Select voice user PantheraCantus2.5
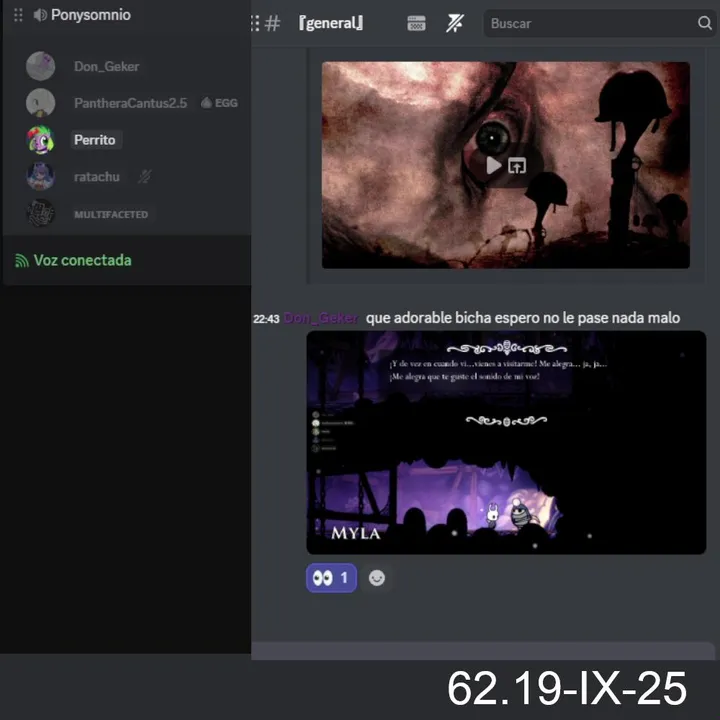Viewport: 720px width, 720px height. (130, 103)
